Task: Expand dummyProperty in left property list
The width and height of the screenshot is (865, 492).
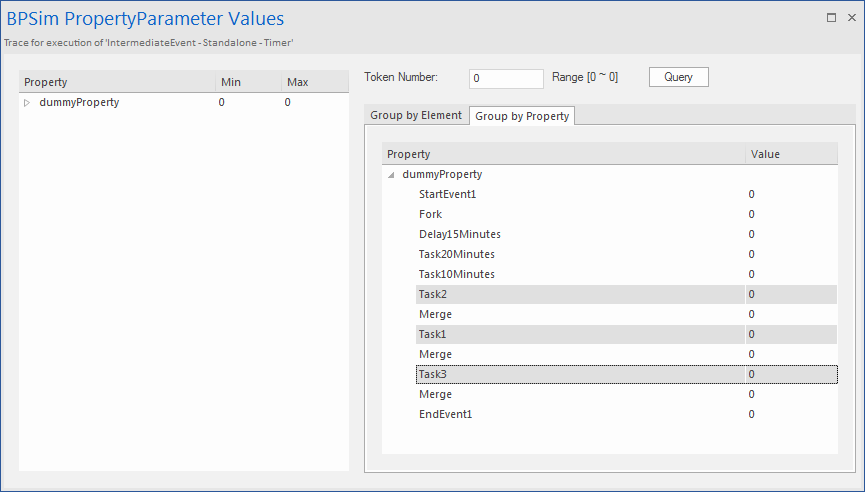Action: [x=27, y=103]
